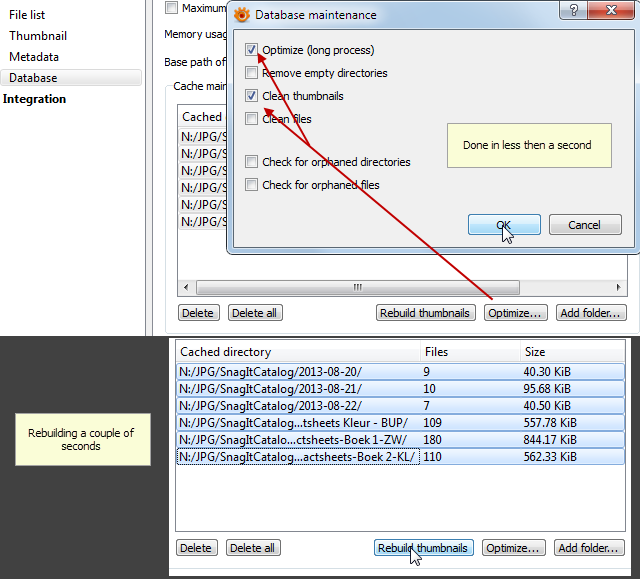This screenshot has height=579, width=640.
Task: Click lower panel Delete button
Action: click(196, 548)
